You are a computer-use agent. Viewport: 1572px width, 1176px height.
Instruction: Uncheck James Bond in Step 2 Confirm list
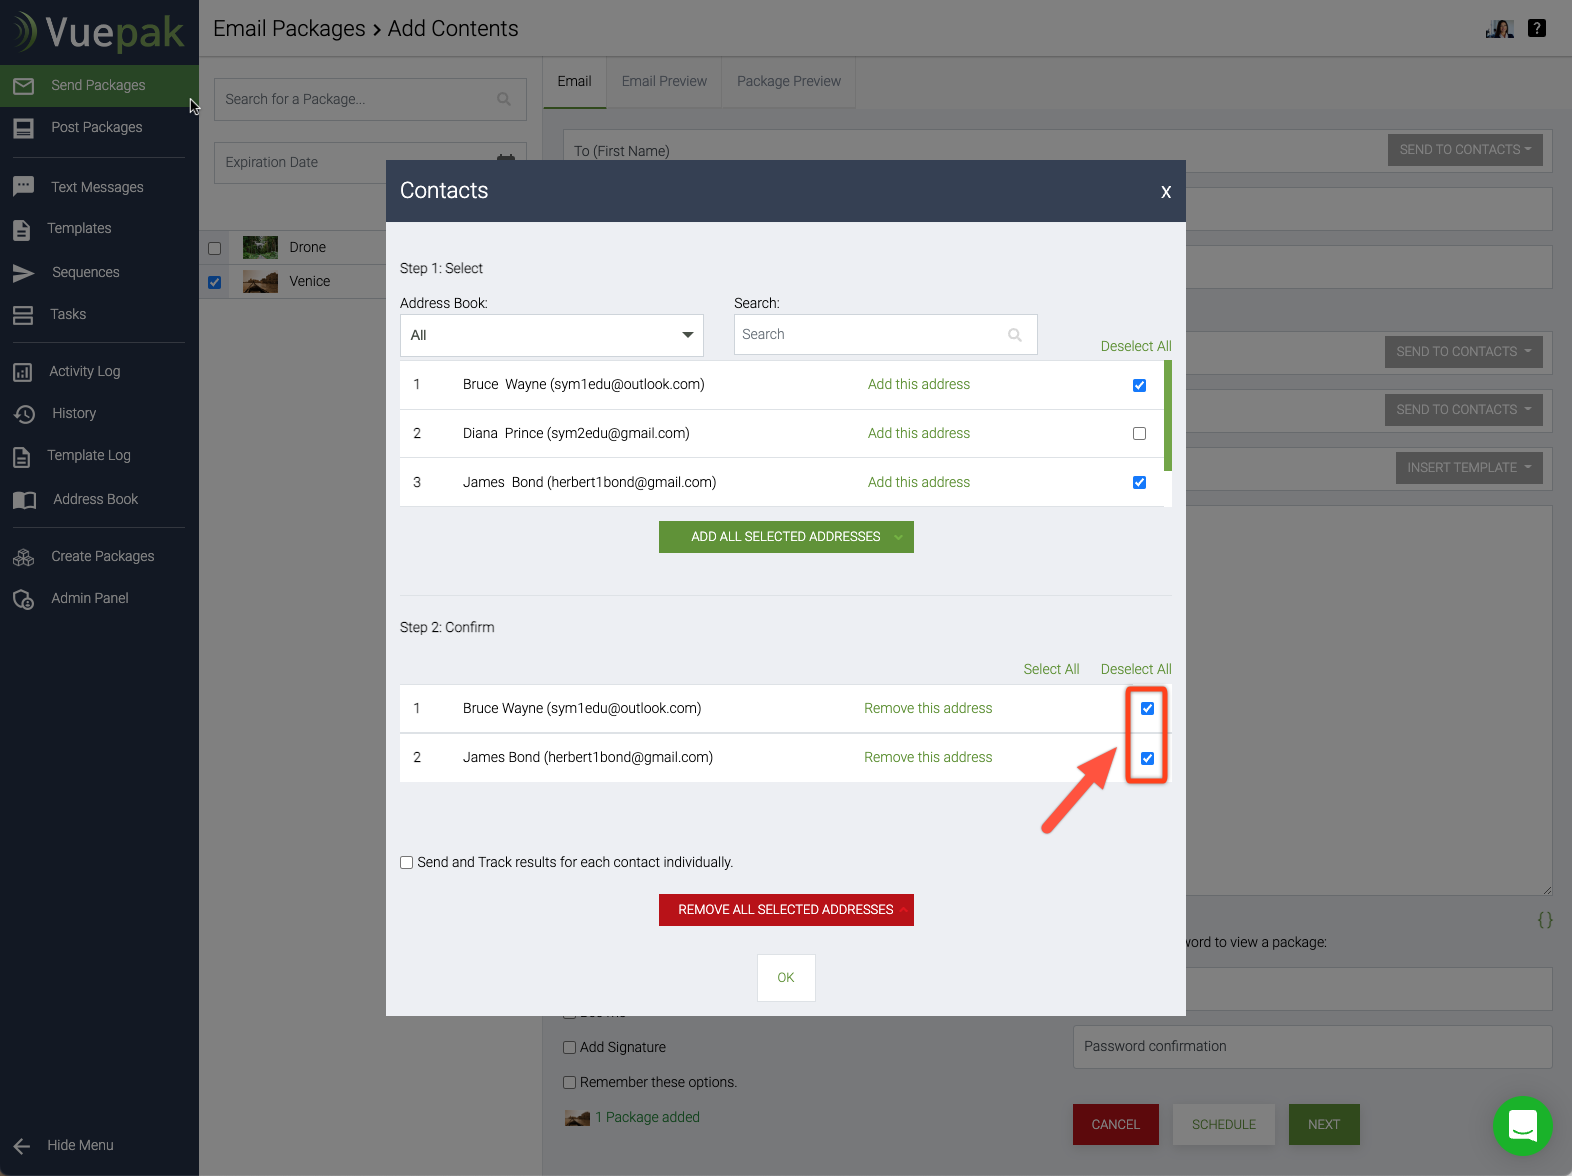(1147, 758)
